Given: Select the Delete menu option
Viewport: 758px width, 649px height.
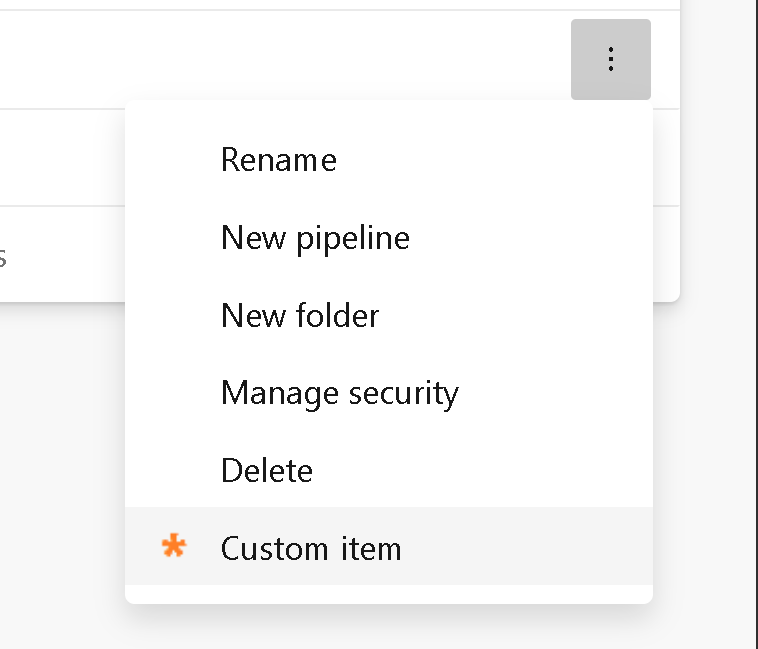Looking at the screenshot, I should pyautogui.click(x=267, y=470).
